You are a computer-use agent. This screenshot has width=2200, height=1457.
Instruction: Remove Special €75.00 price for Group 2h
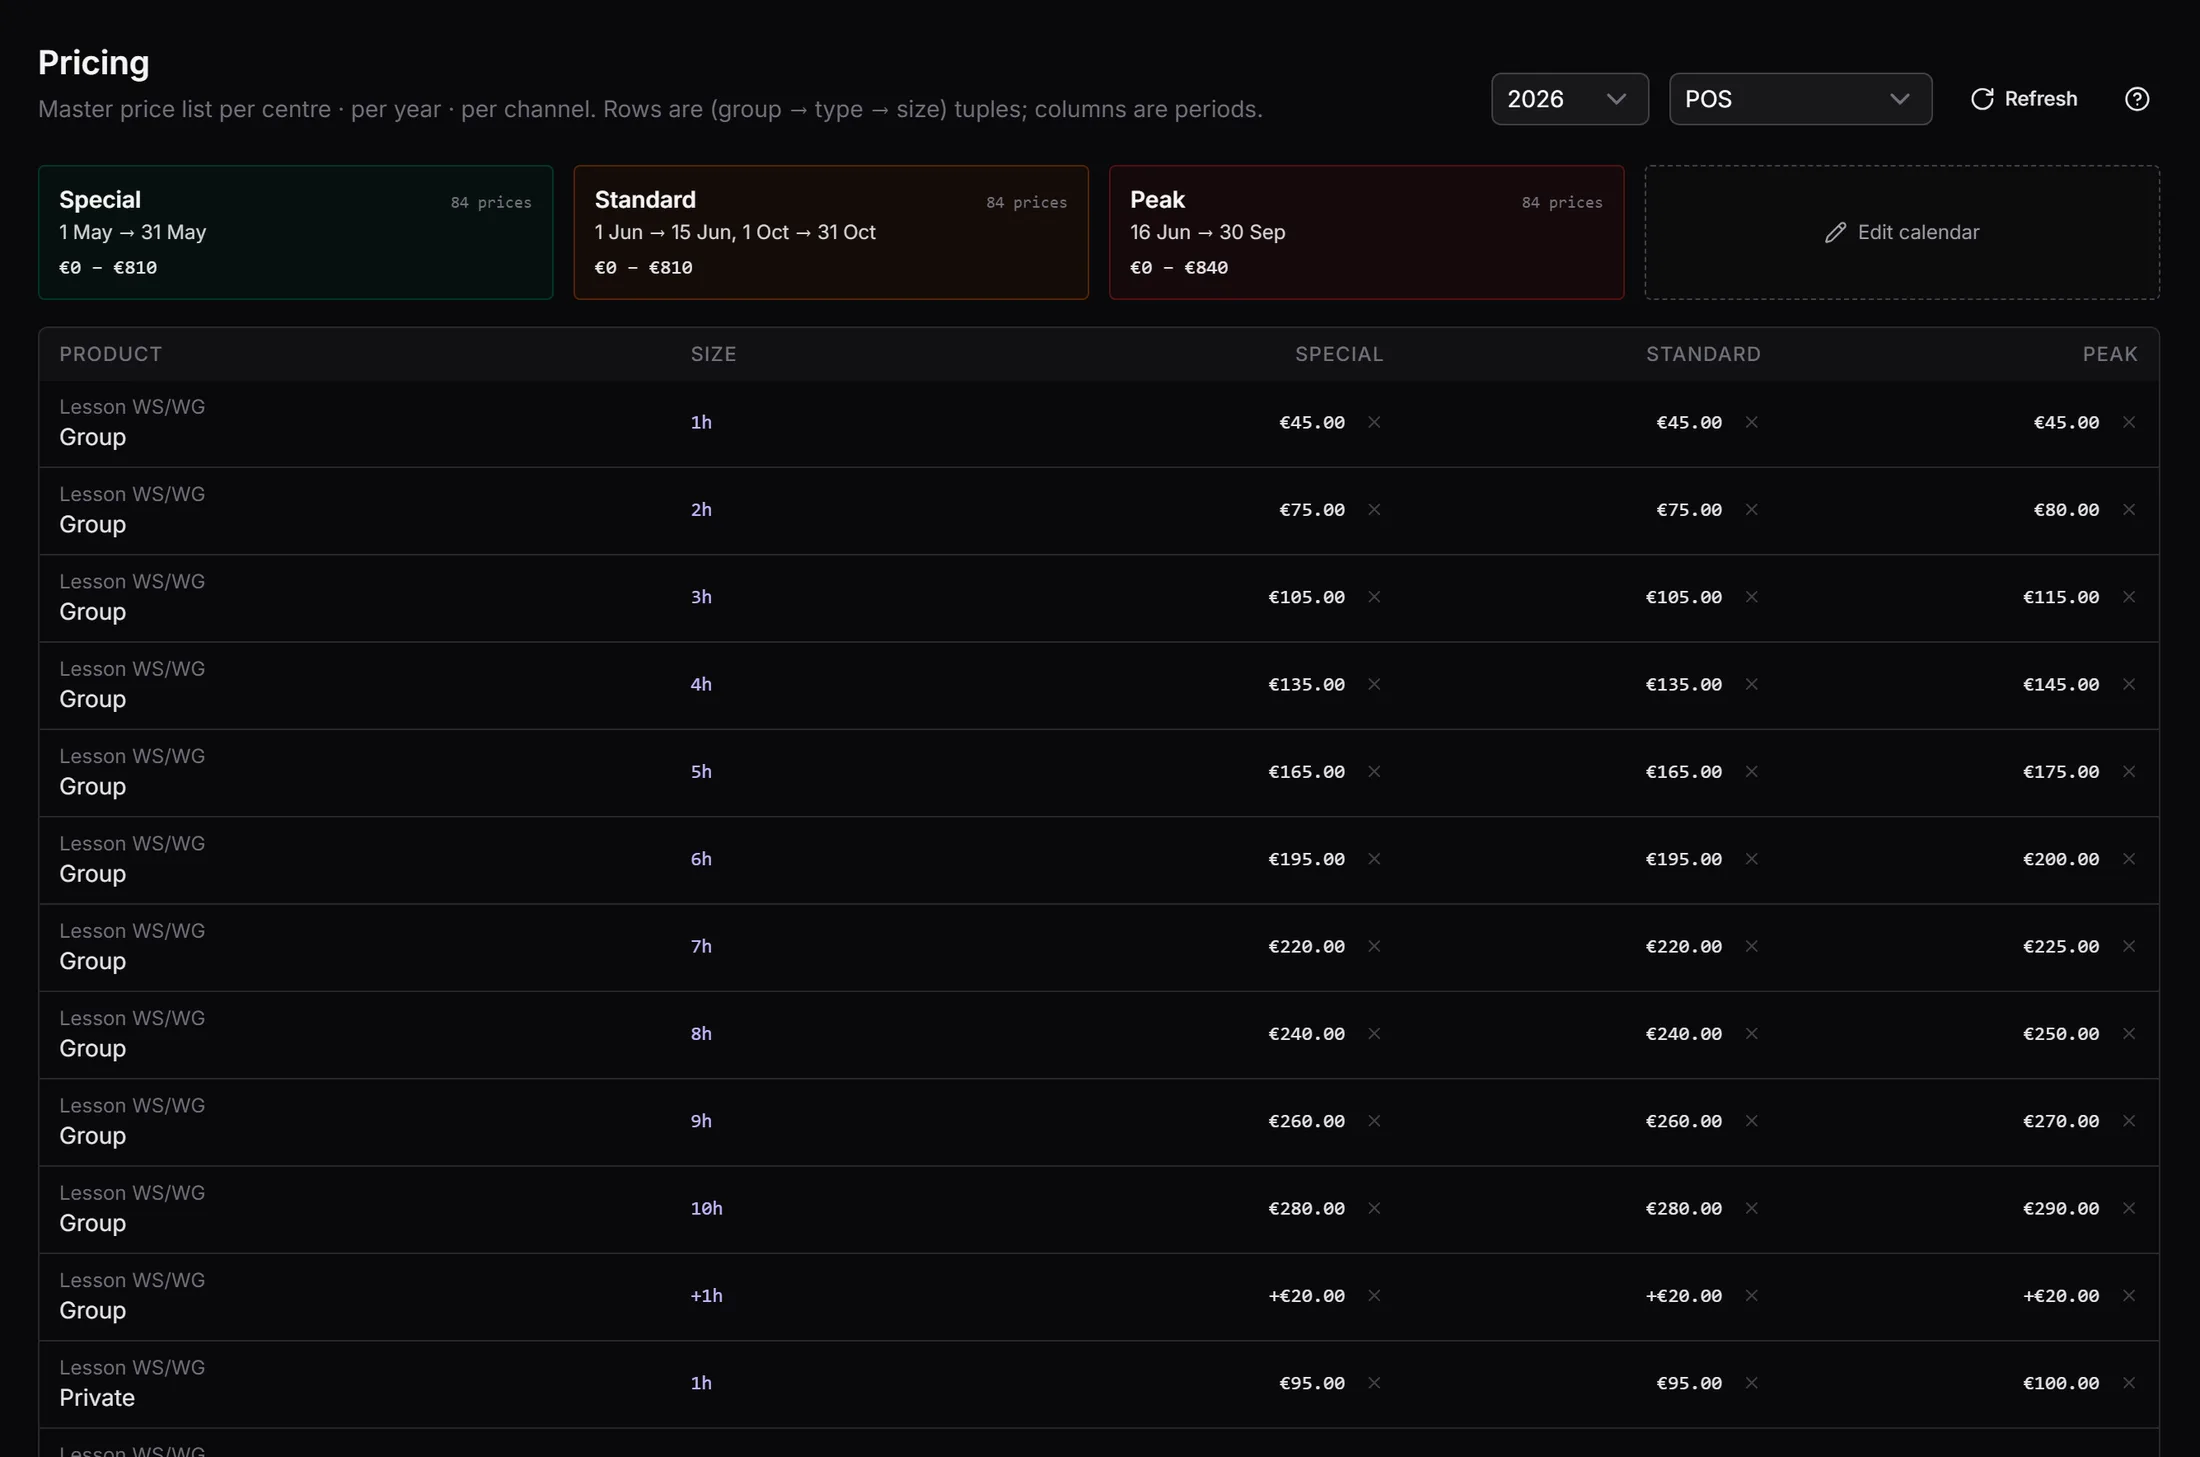pyautogui.click(x=1374, y=510)
